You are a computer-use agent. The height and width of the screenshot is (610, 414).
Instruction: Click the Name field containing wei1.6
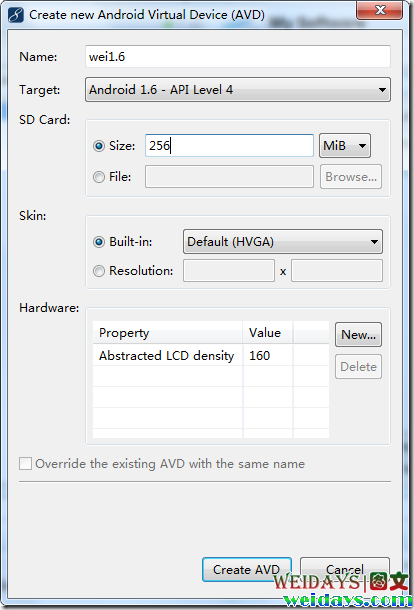[238, 57]
